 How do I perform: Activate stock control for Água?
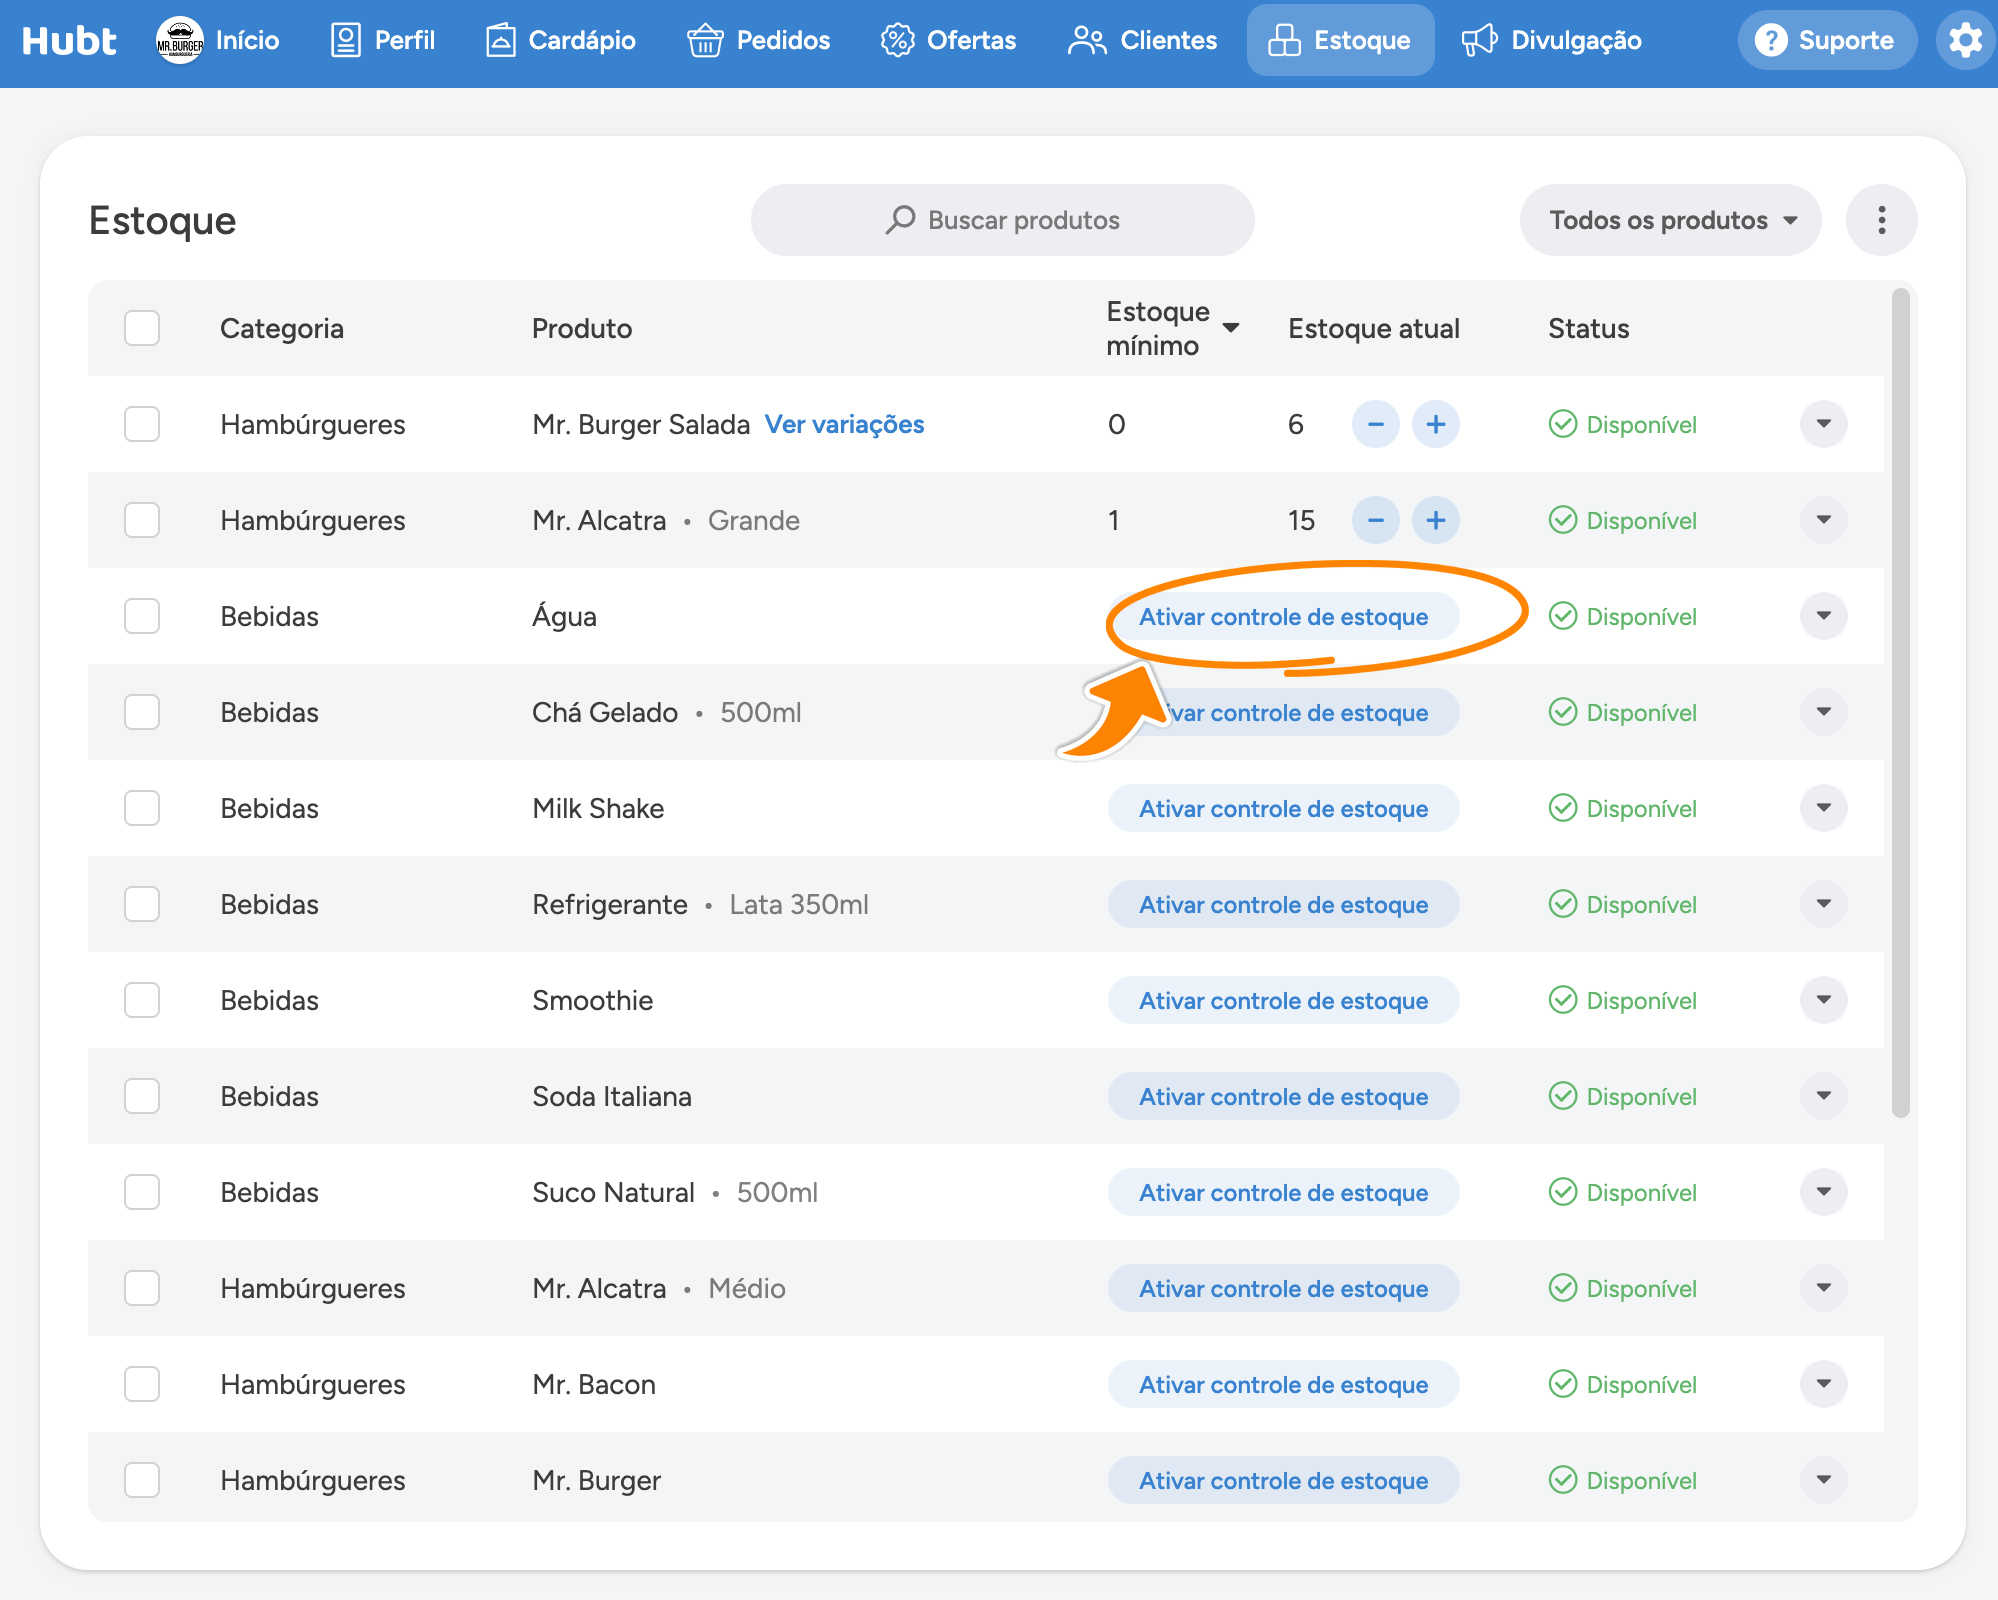click(x=1283, y=616)
